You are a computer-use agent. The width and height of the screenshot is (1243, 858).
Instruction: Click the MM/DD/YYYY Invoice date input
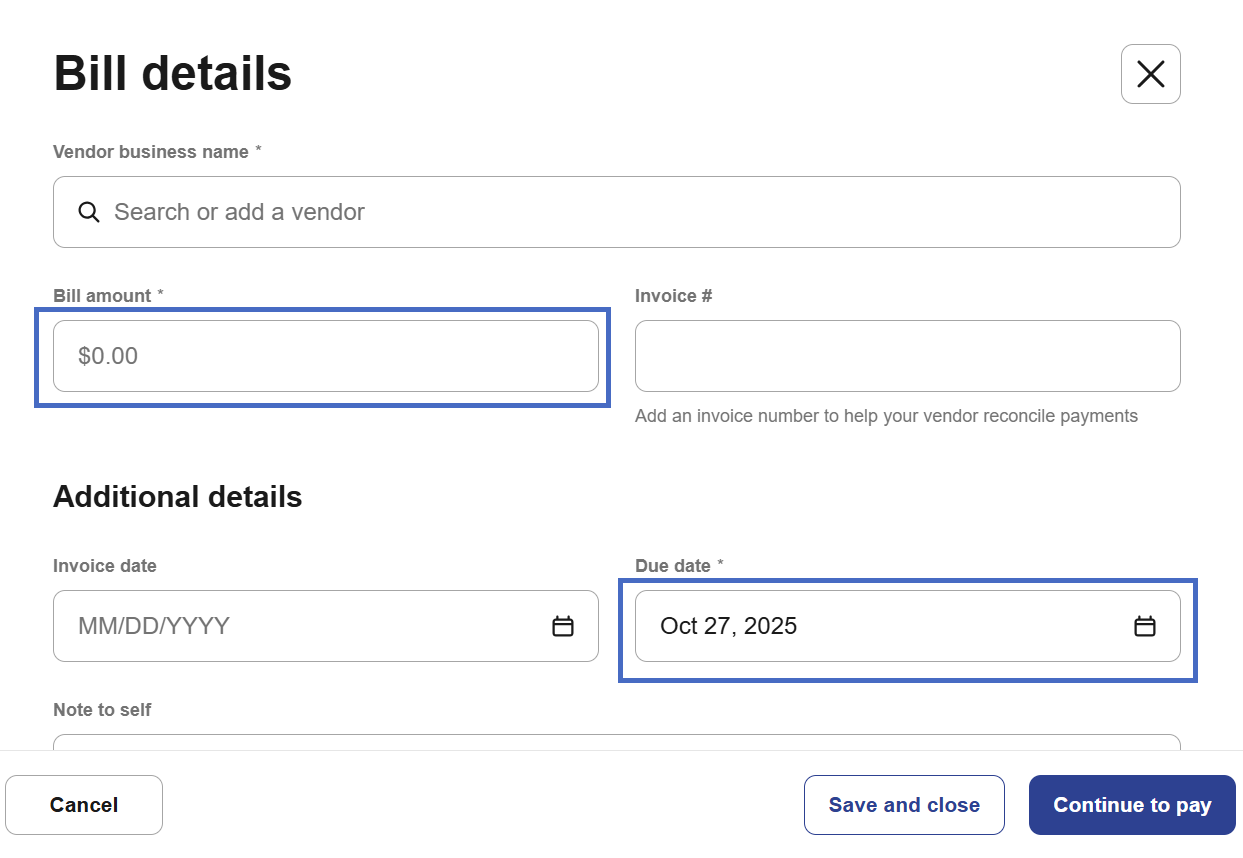point(300,626)
